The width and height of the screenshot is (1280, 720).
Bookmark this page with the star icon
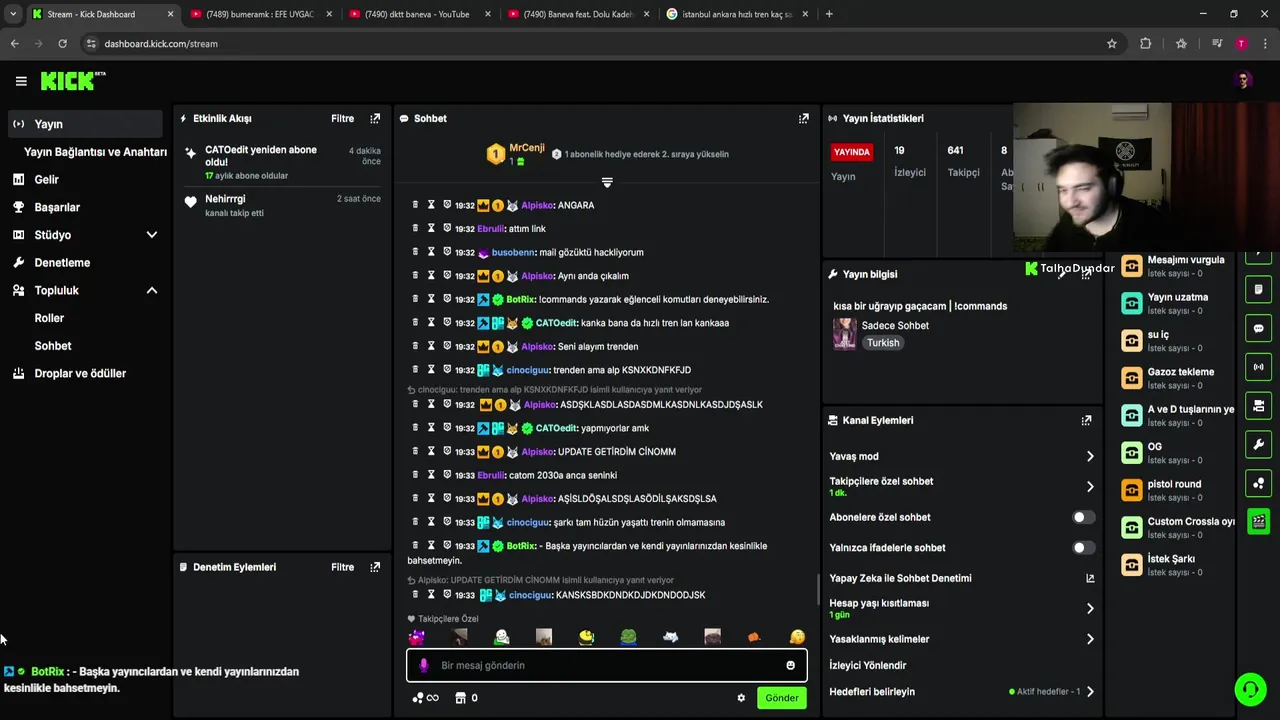[1112, 44]
